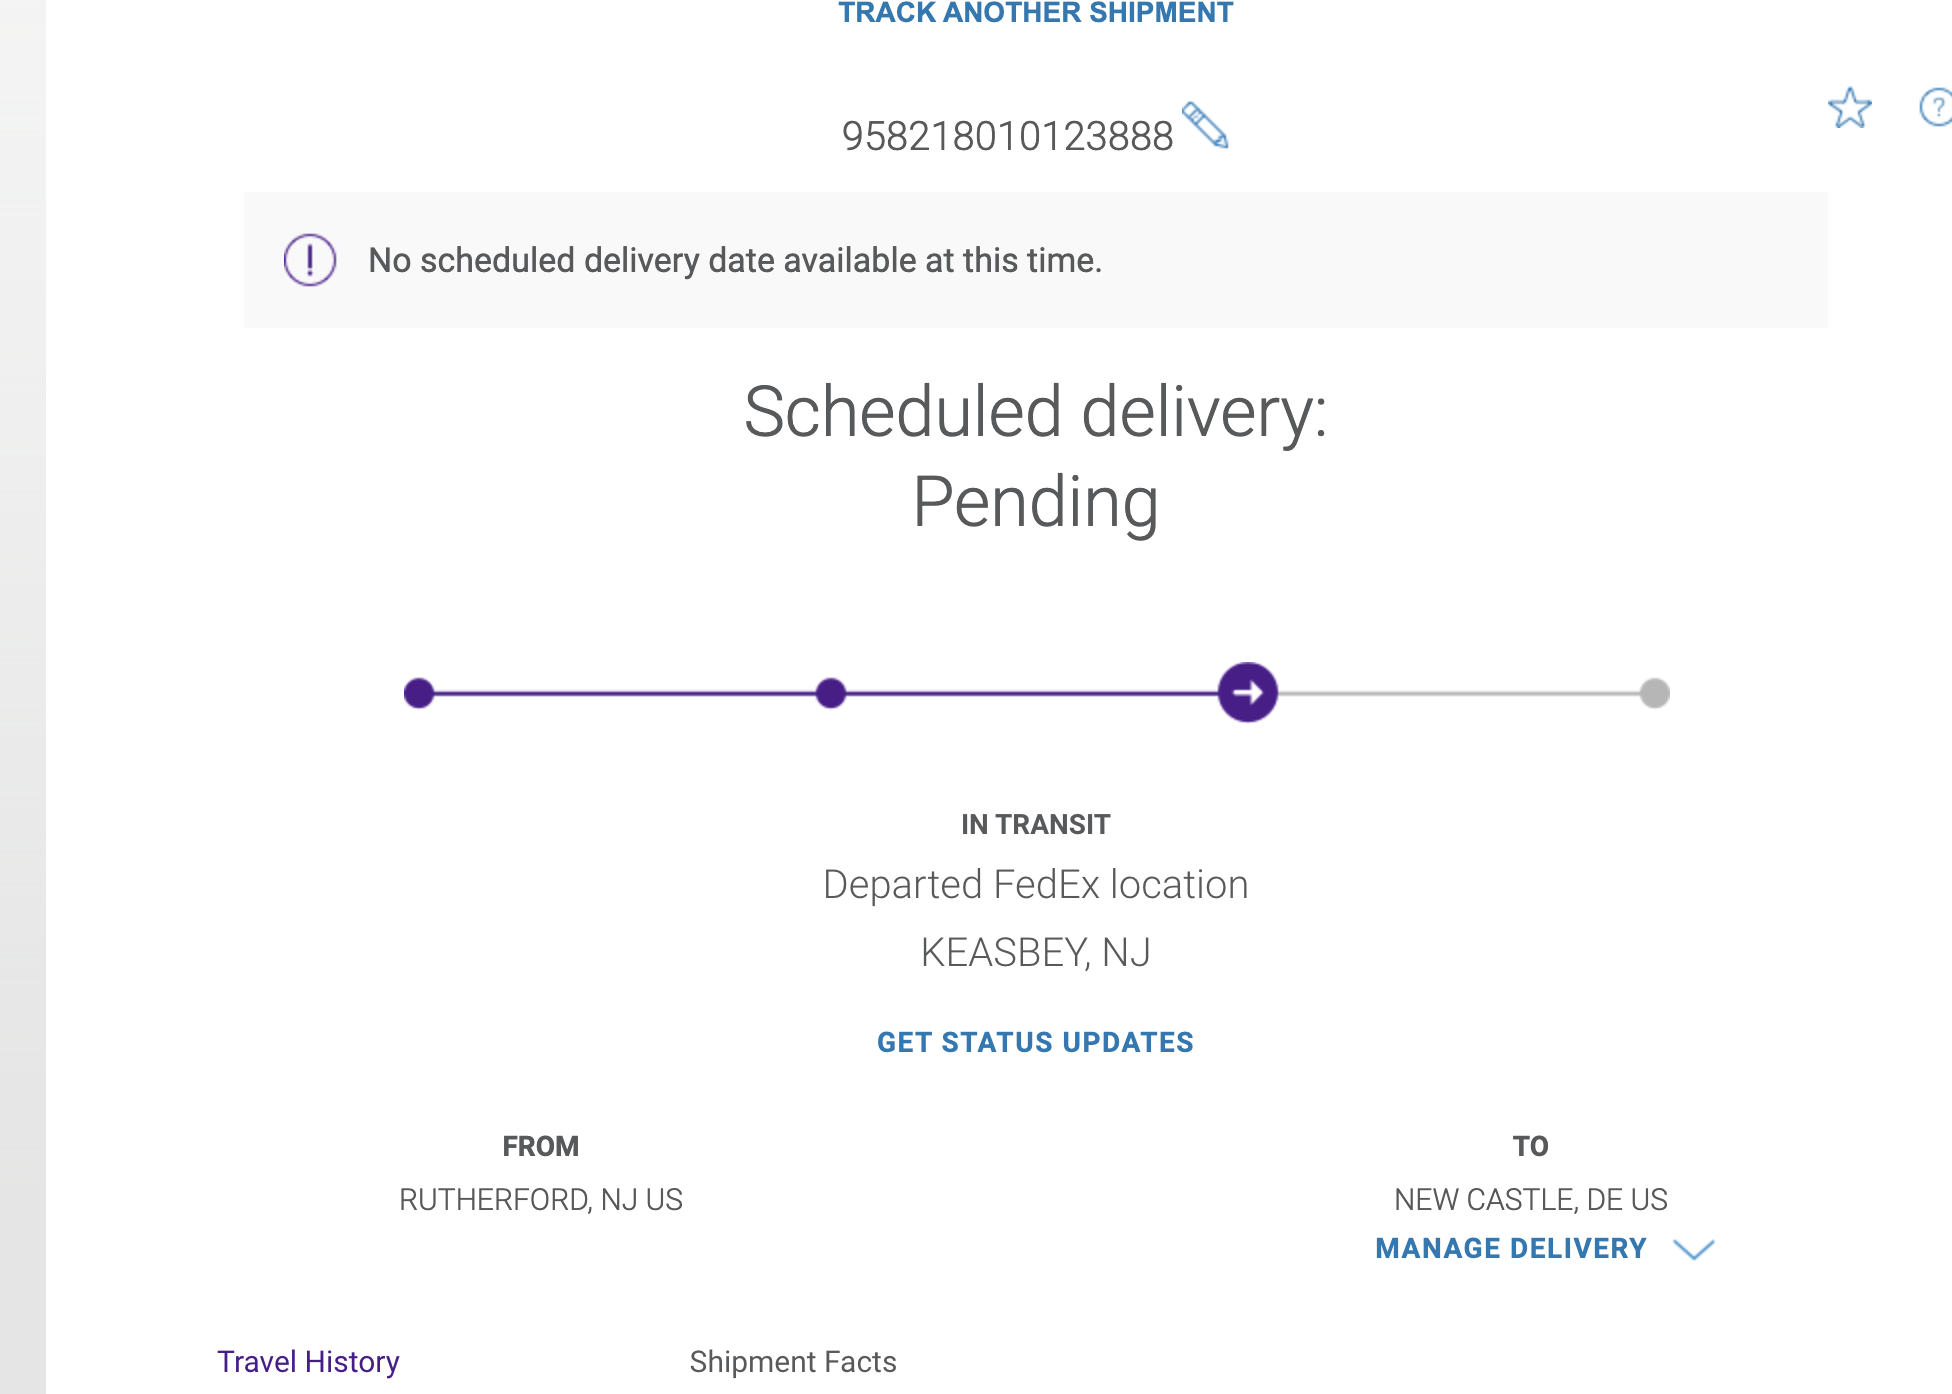Image resolution: width=1952 pixels, height=1394 pixels.
Task: Switch to the Travel History tab
Action: [x=308, y=1362]
